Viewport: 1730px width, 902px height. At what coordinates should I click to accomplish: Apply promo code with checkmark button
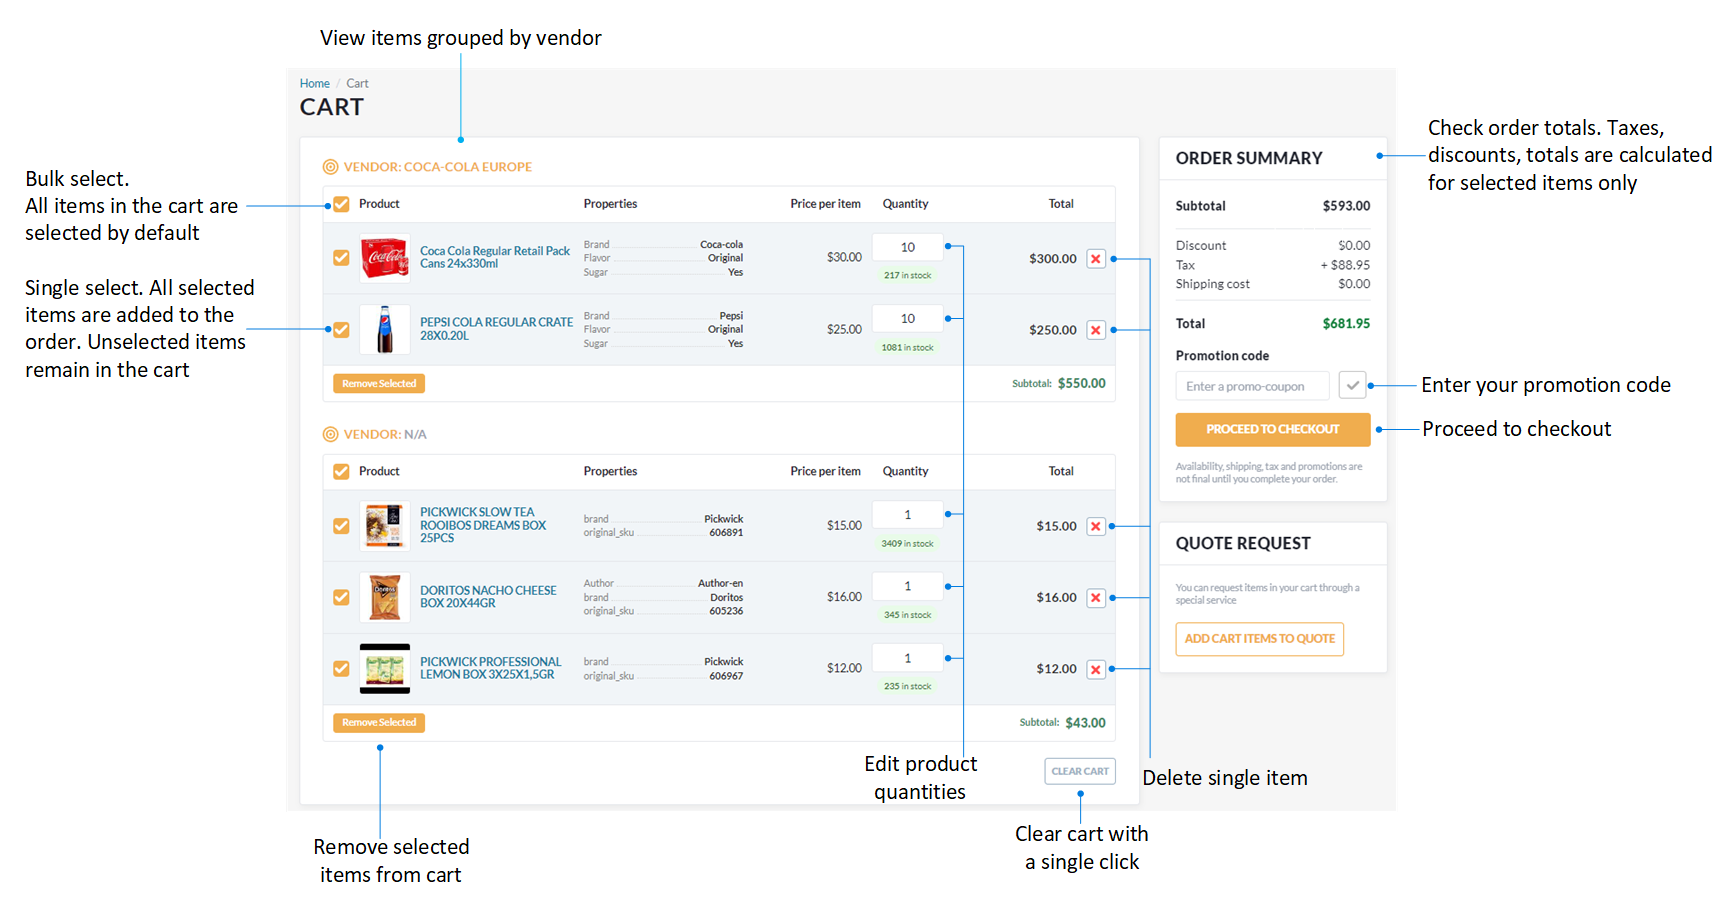pos(1352,385)
